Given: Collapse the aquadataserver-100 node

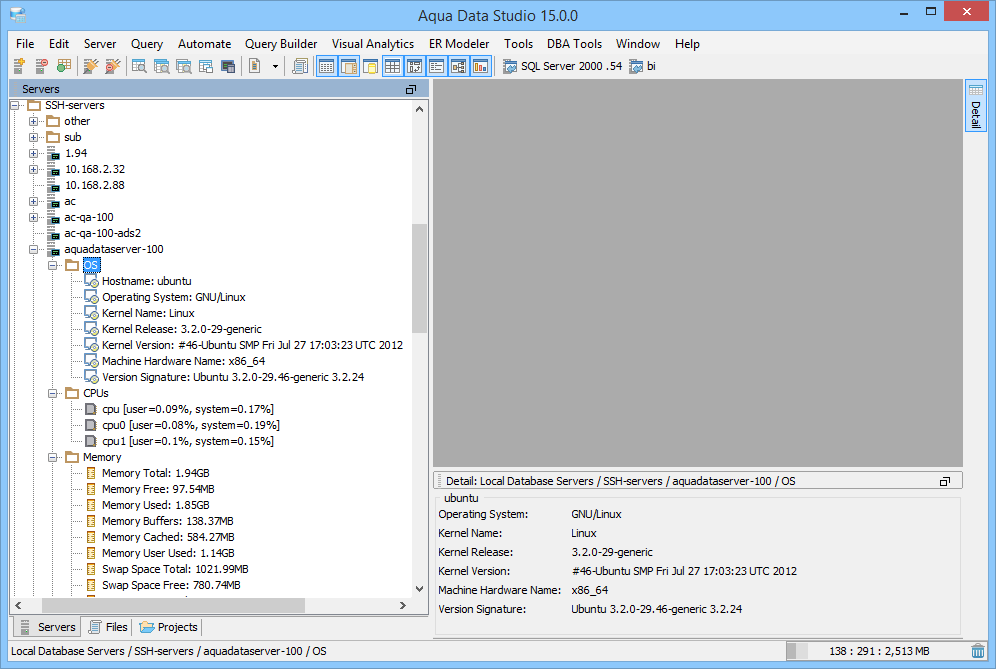Looking at the screenshot, I should click(34, 250).
